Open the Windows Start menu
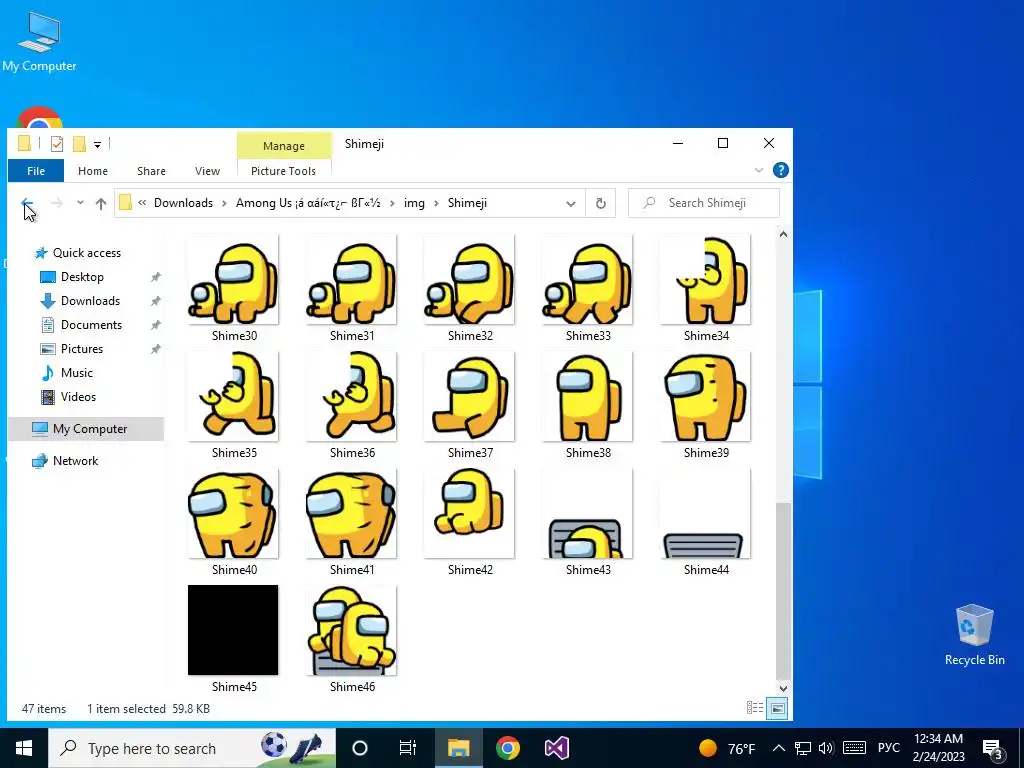Image resolution: width=1024 pixels, height=768 pixels. click(x=24, y=748)
